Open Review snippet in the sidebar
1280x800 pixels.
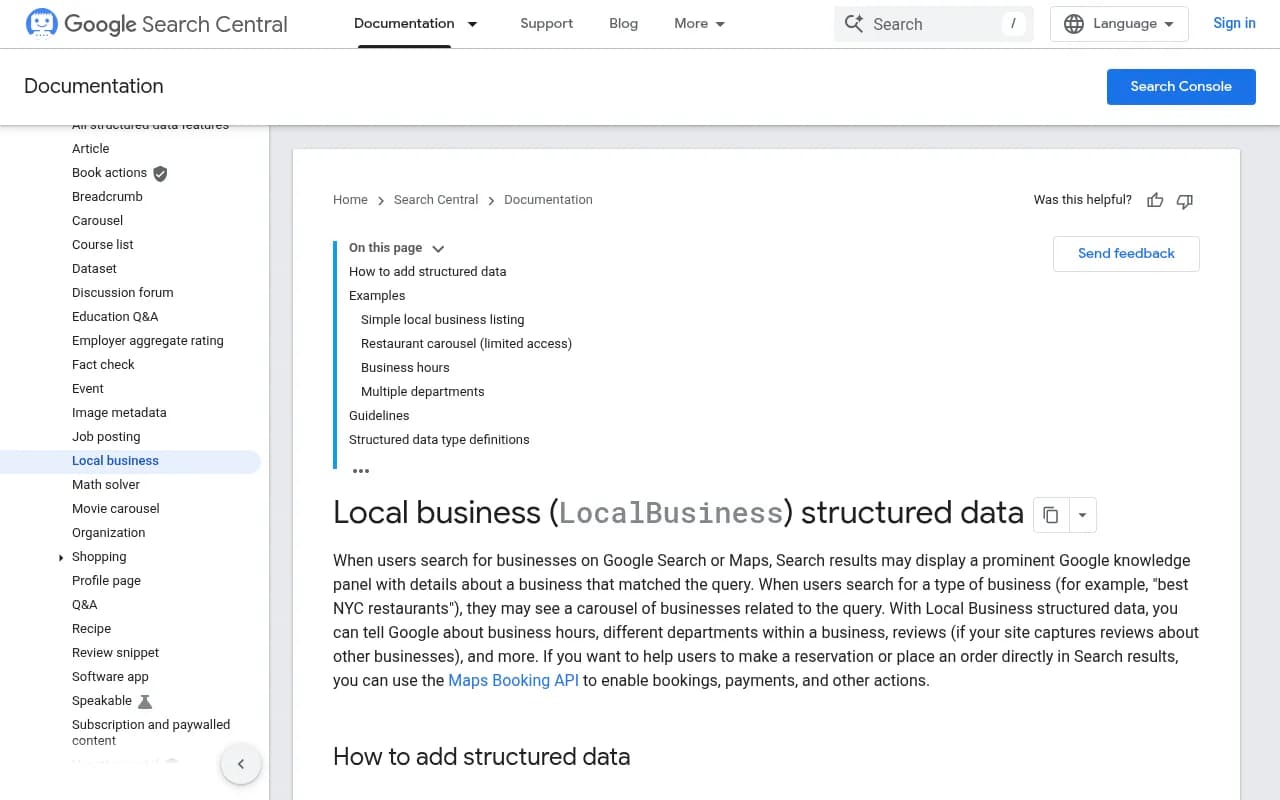point(115,653)
